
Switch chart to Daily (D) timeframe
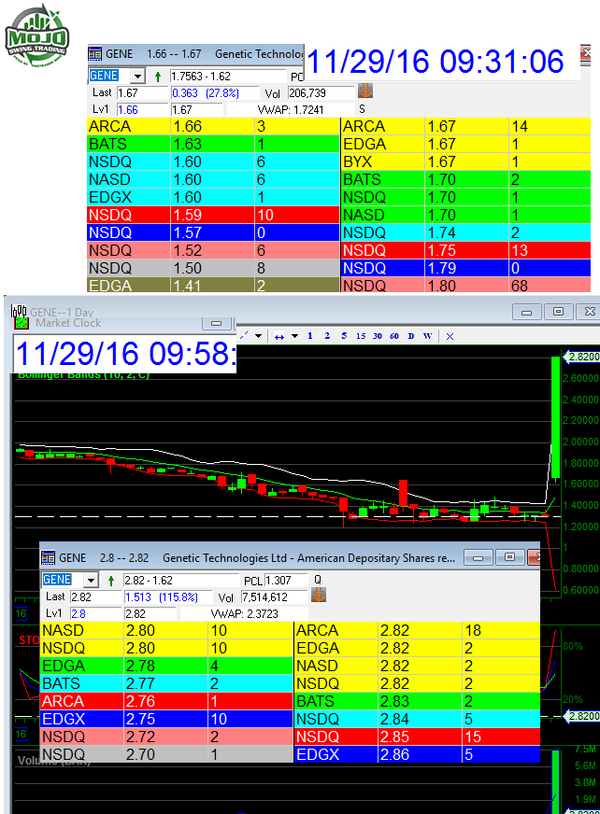click(x=411, y=336)
